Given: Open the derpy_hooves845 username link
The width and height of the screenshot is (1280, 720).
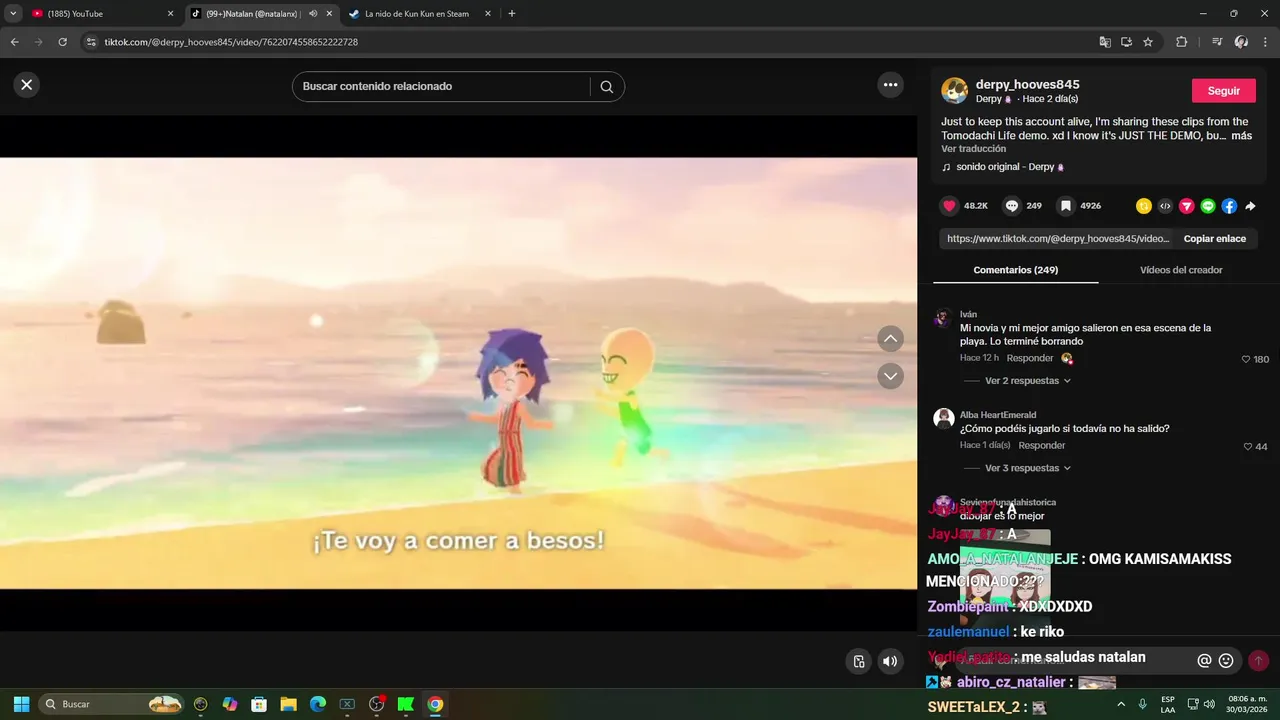Looking at the screenshot, I should coord(1028,84).
